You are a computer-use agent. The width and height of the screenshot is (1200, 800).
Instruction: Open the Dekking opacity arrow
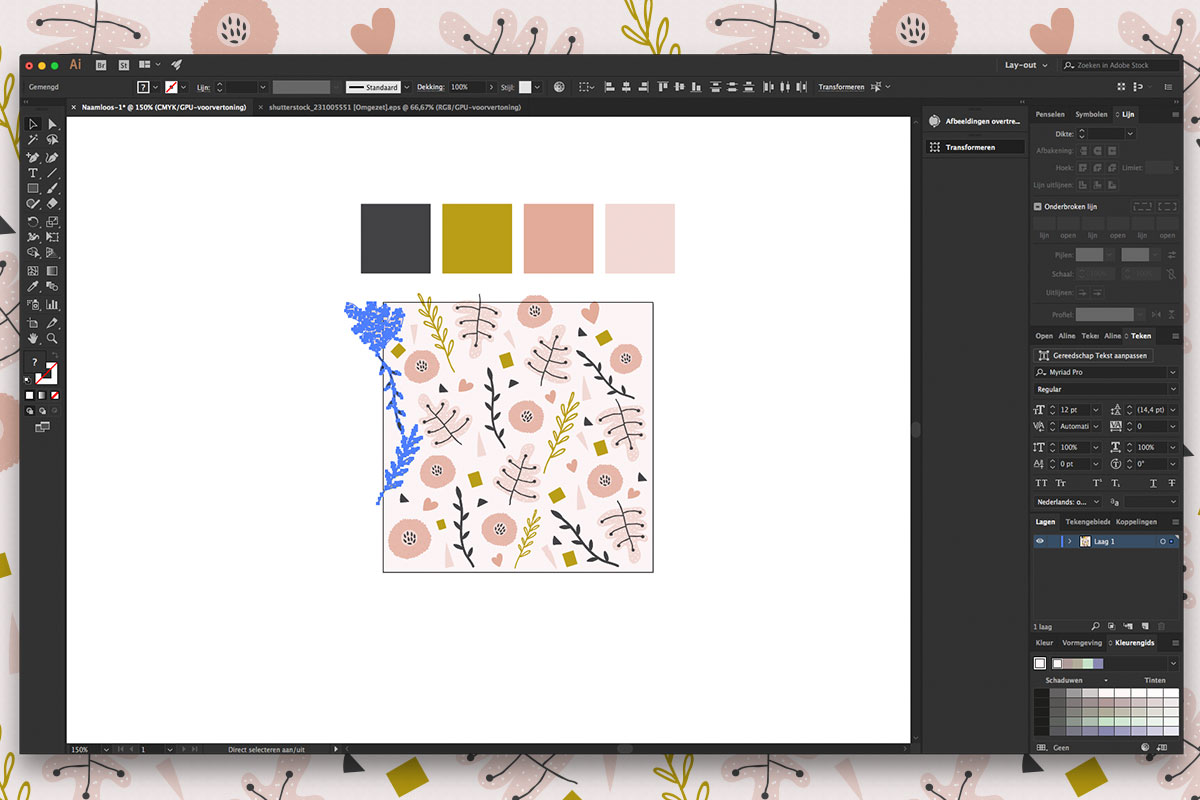pyautogui.click(x=492, y=87)
